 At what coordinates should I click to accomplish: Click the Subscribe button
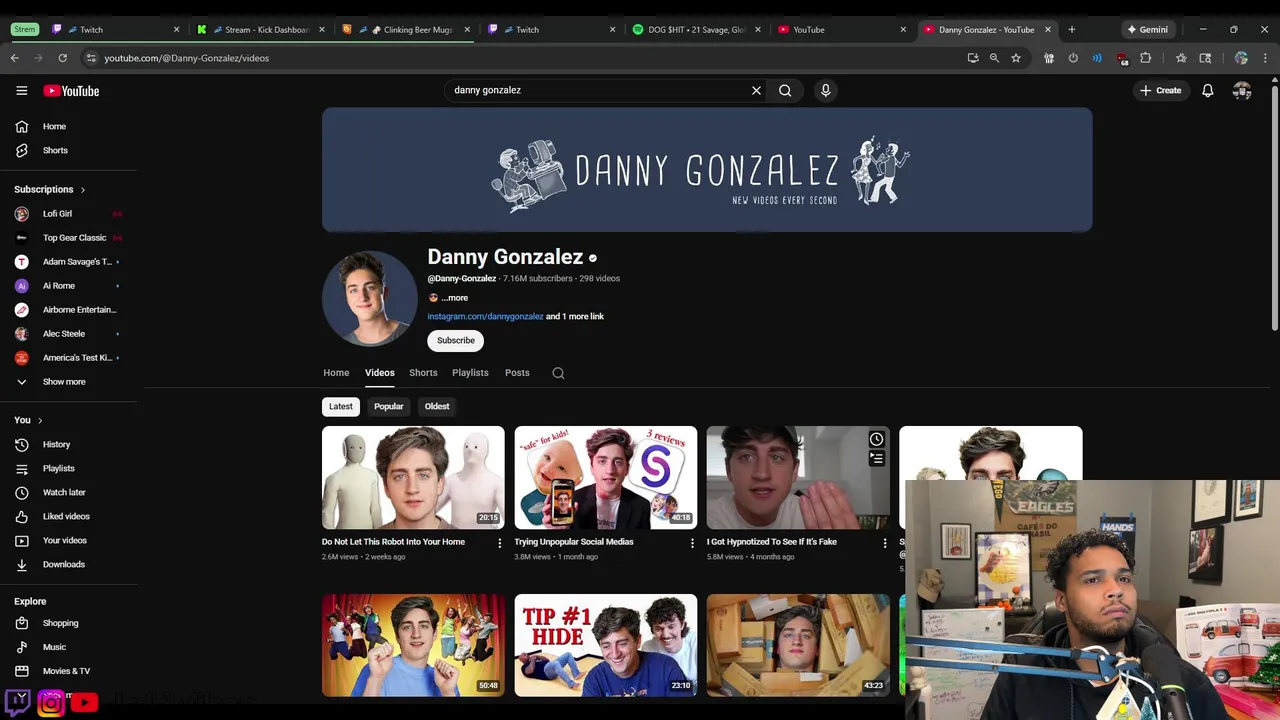(x=456, y=341)
